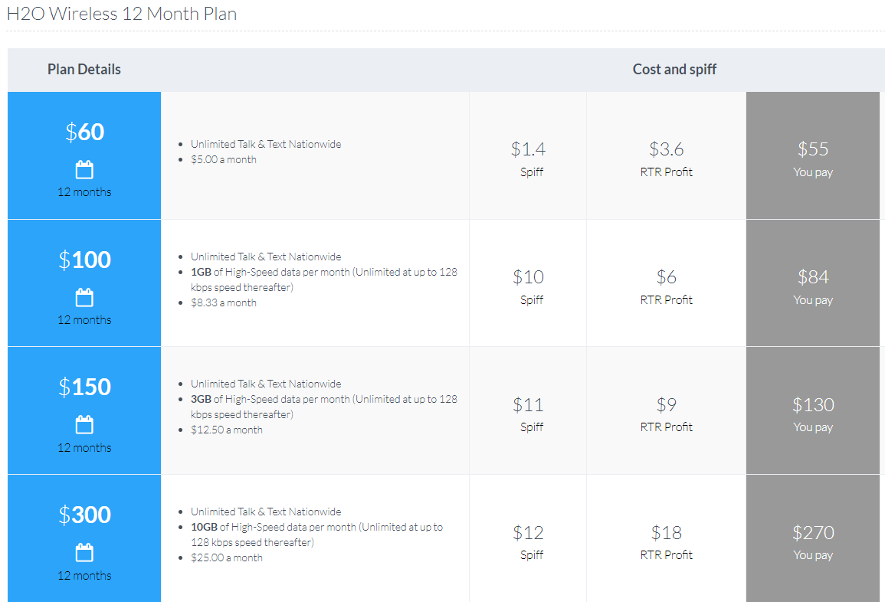Click the "Plan Details" column header

click(84, 69)
